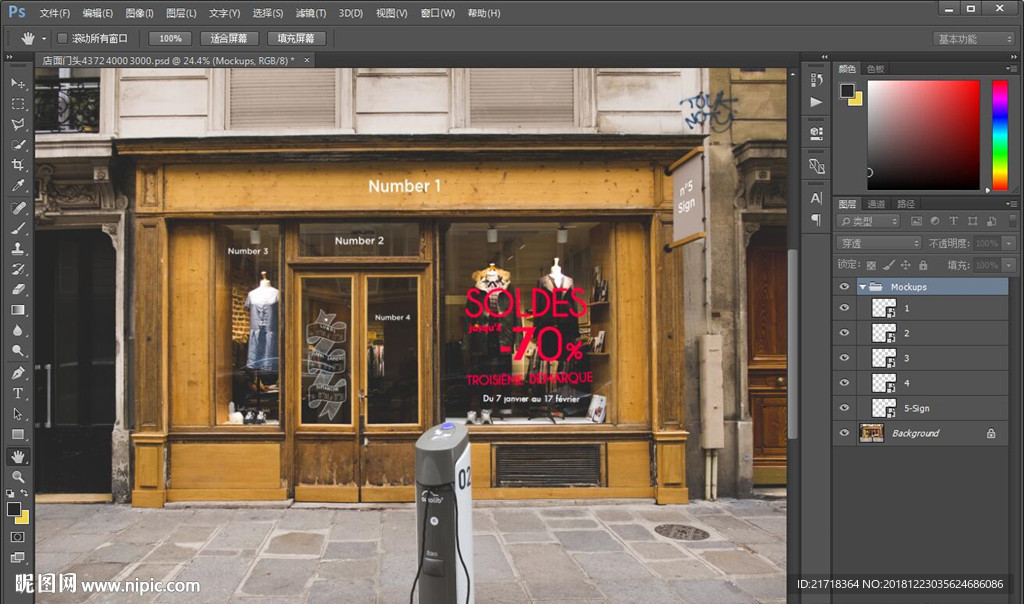Open the fill dropdown arrow

tap(1009, 265)
